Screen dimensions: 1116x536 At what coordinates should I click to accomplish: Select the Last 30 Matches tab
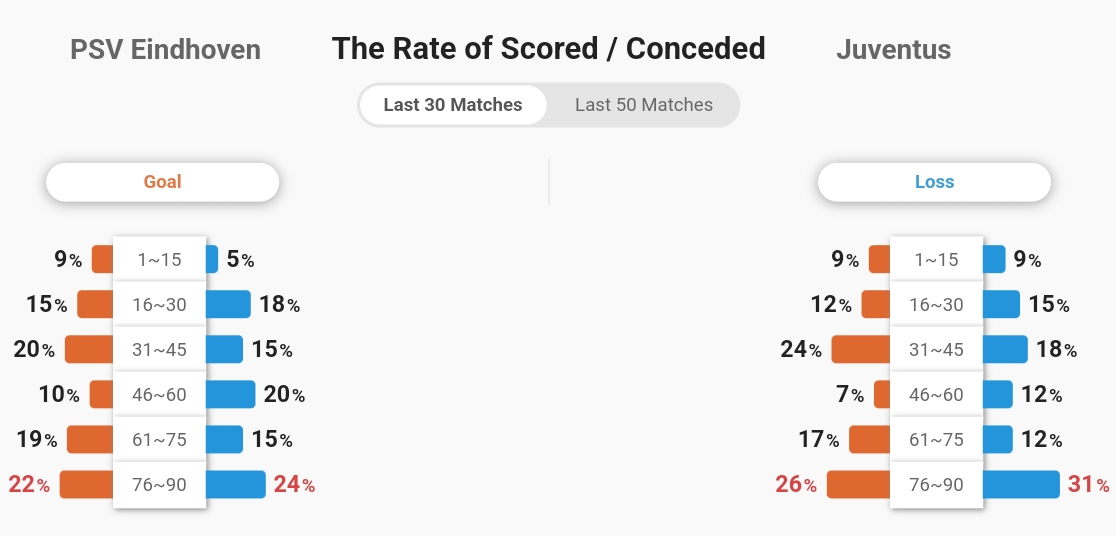click(x=453, y=105)
